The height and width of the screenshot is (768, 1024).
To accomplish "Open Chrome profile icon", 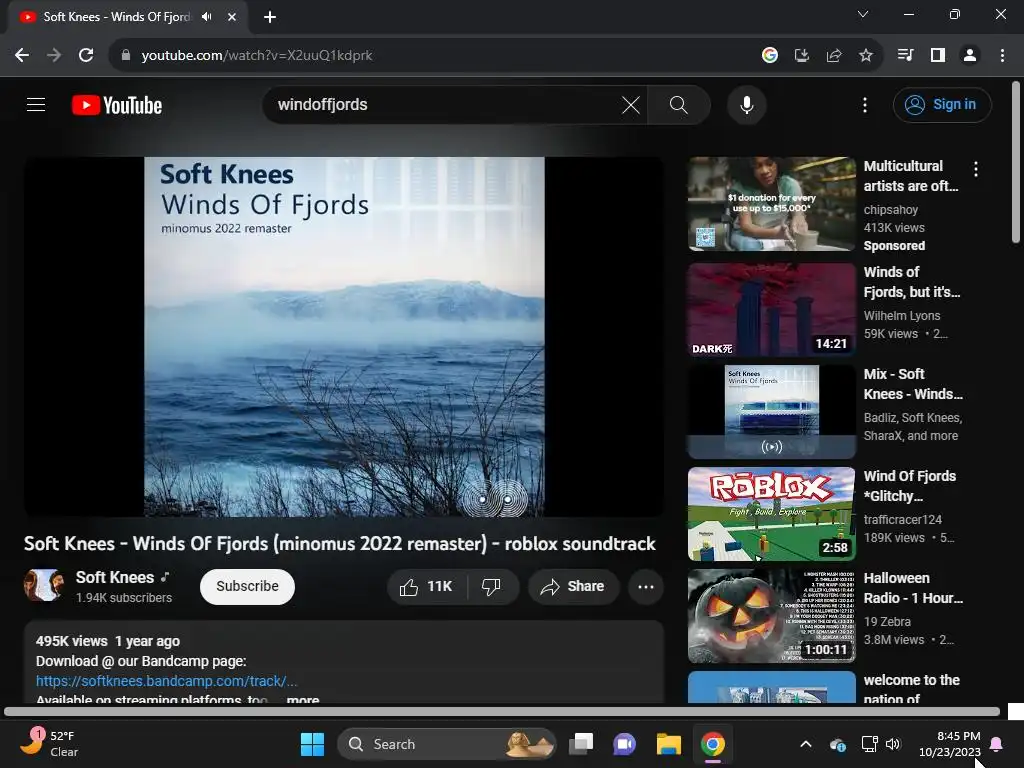I will pyautogui.click(x=970, y=55).
